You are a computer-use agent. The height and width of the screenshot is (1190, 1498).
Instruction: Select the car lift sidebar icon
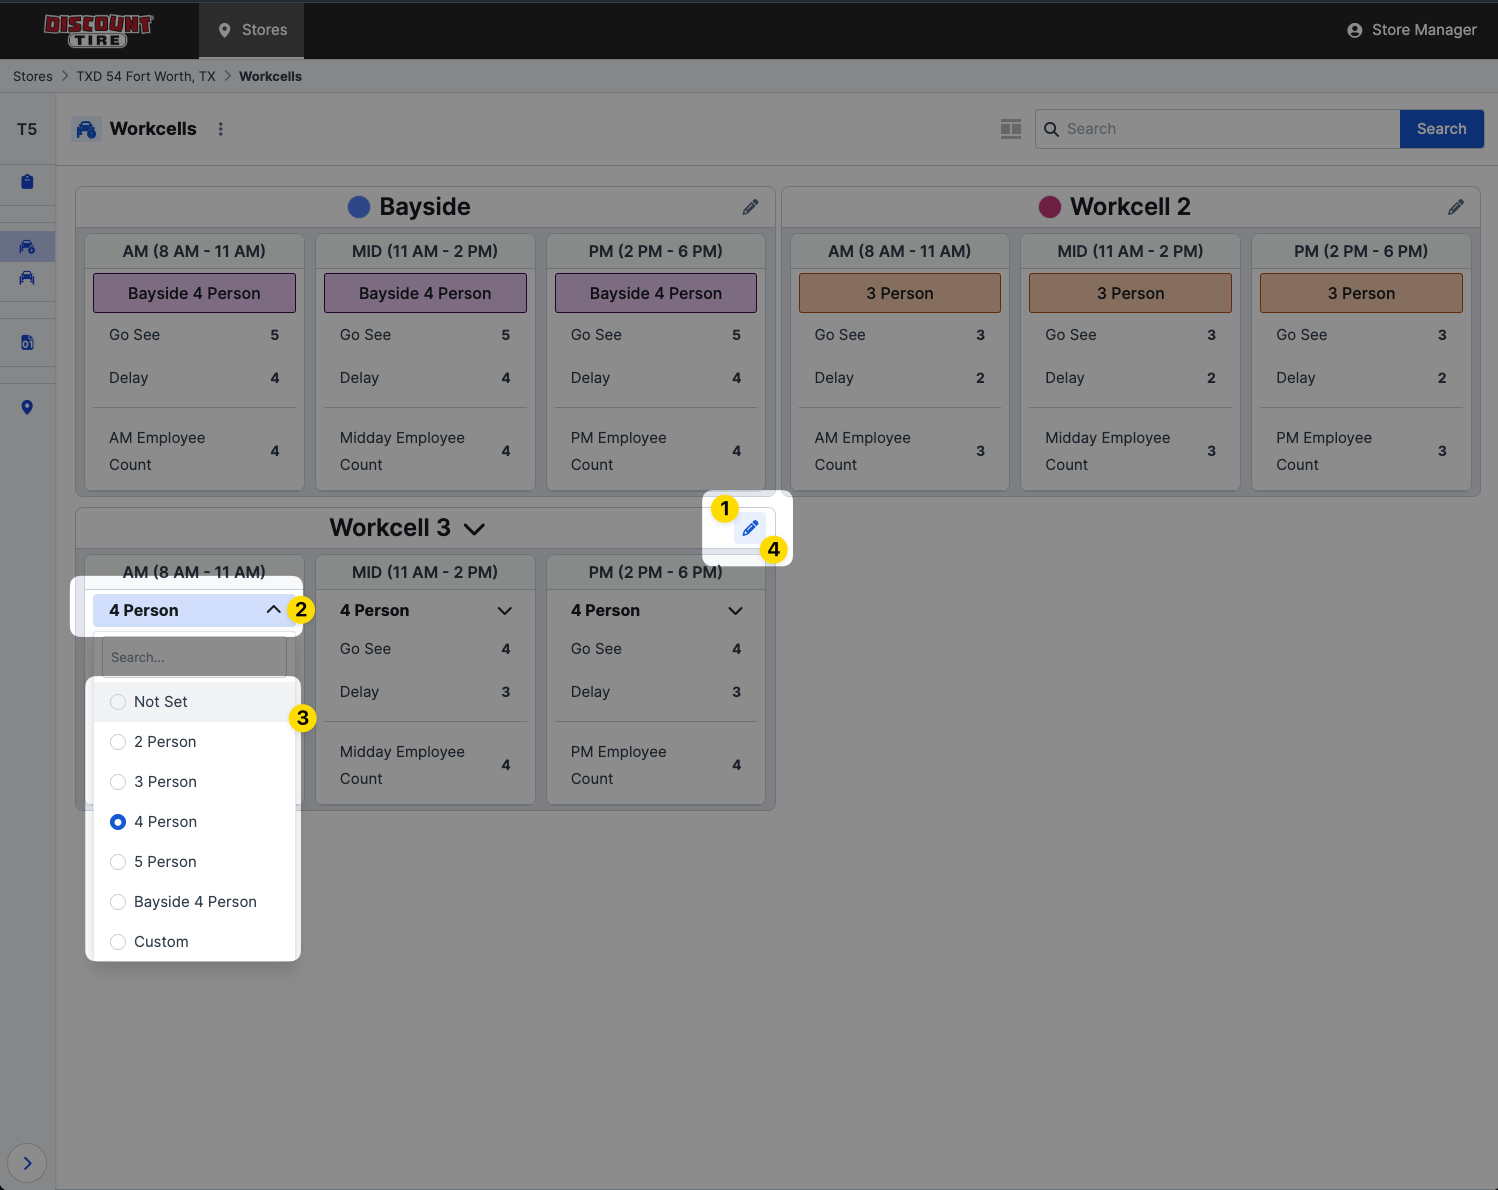(x=27, y=278)
